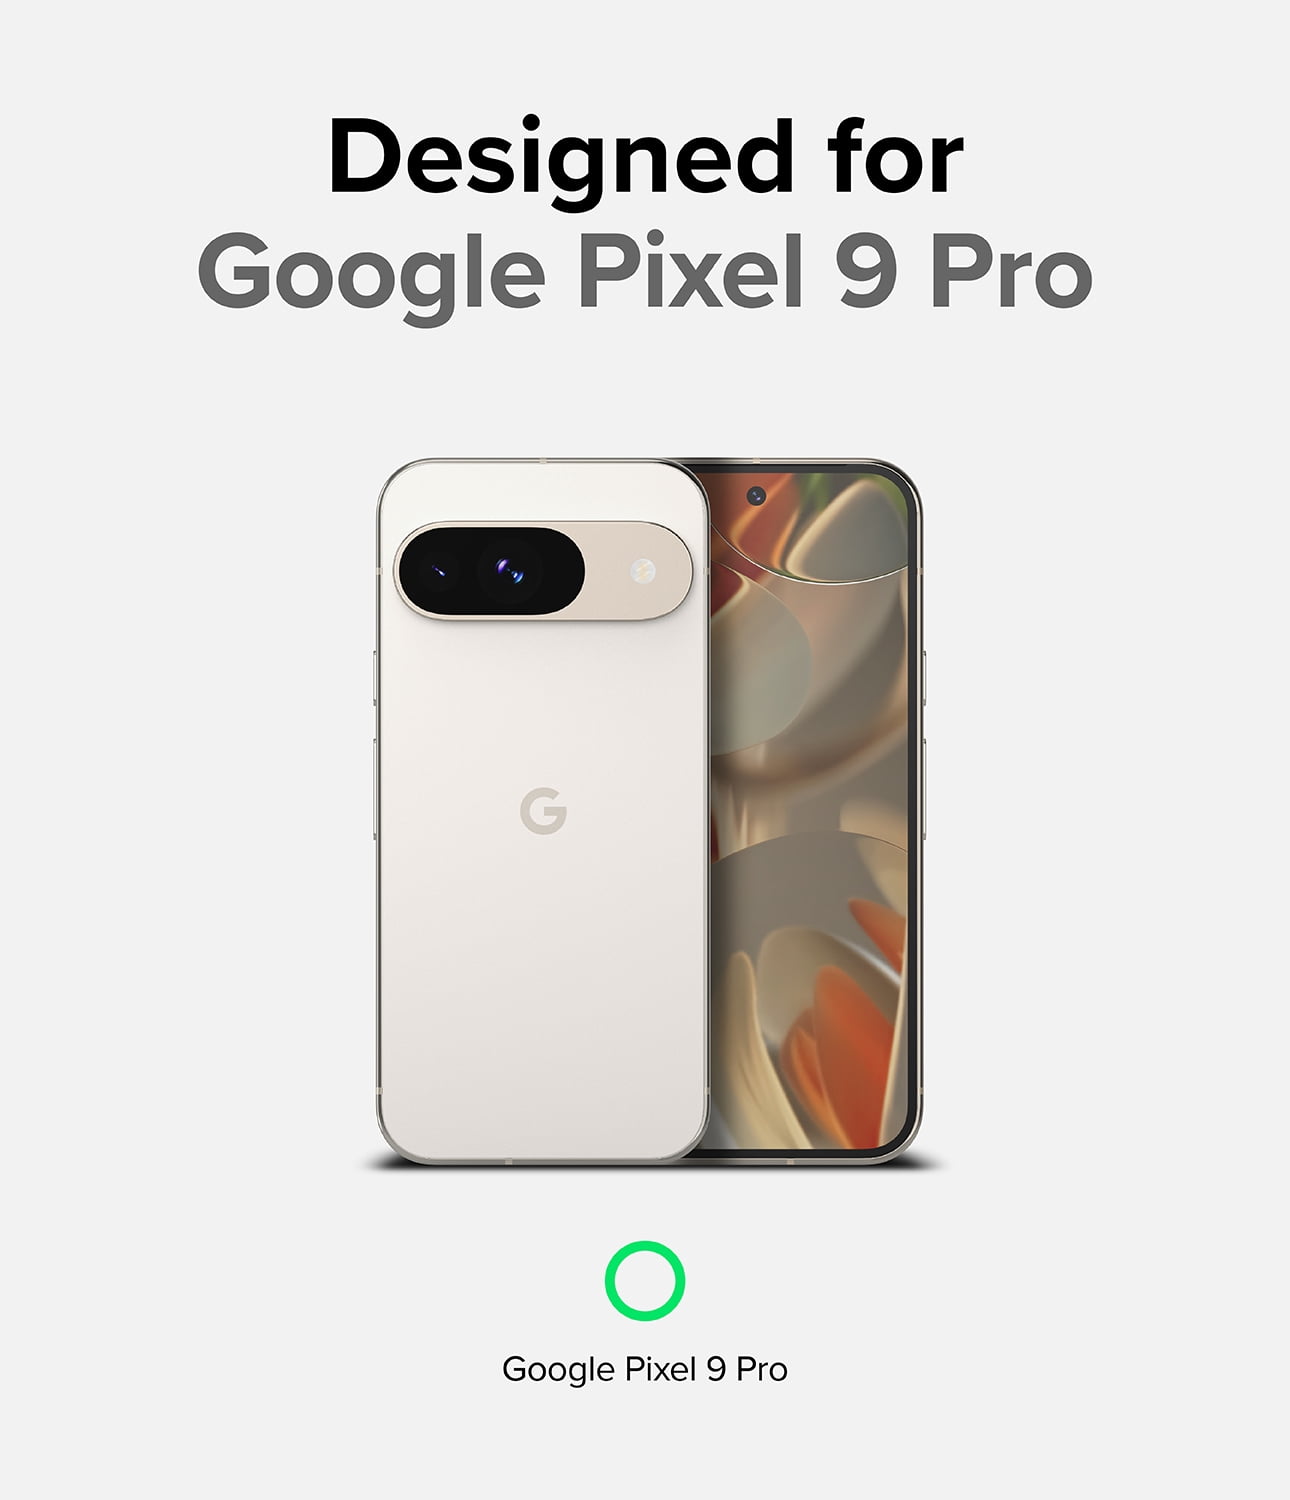Click the small left camera lens

[x=440, y=572]
